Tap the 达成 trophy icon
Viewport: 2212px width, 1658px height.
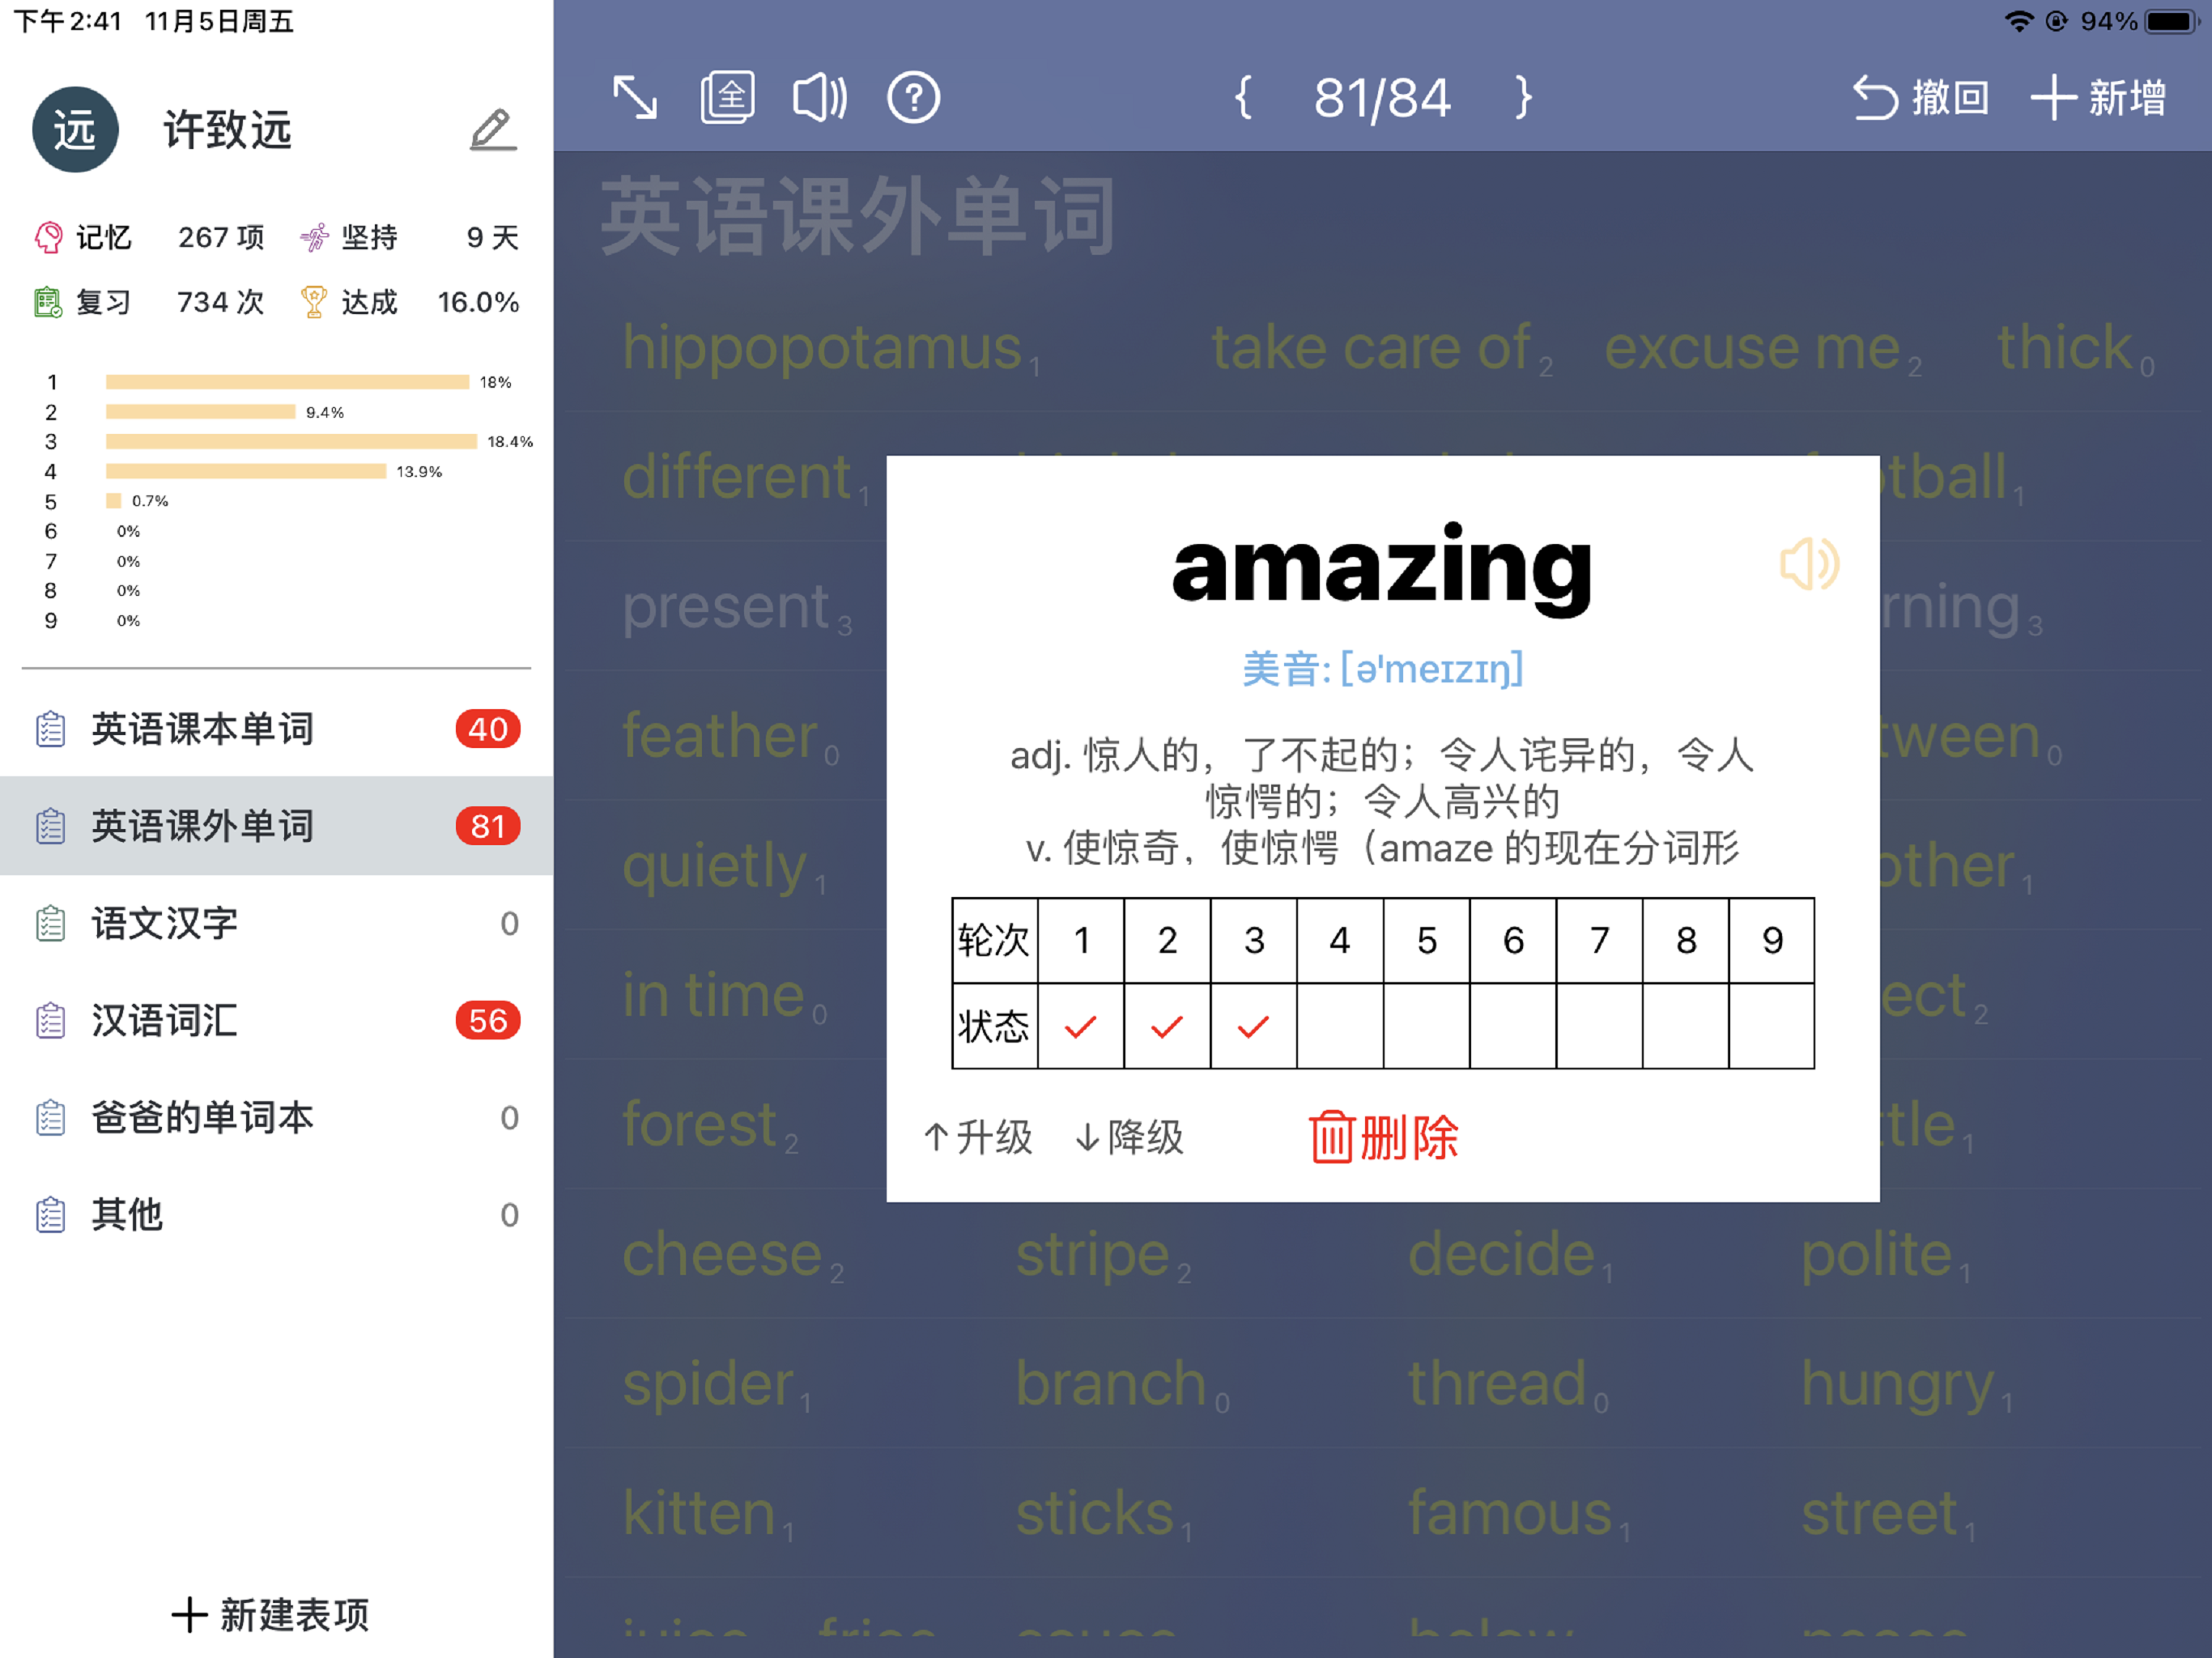(x=314, y=302)
